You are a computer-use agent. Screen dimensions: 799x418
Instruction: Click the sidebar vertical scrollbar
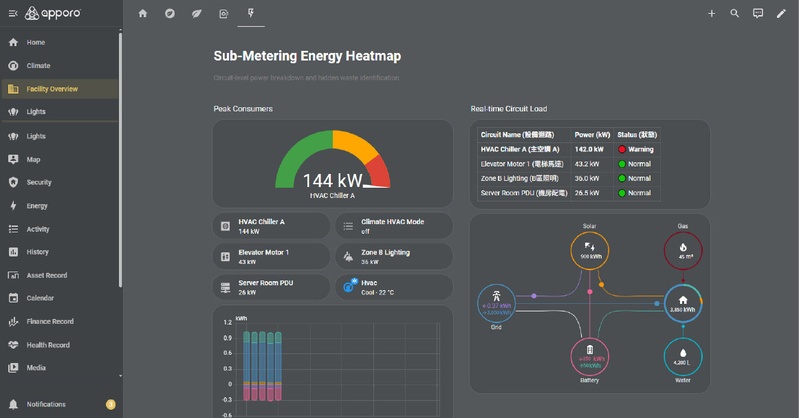[120, 160]
